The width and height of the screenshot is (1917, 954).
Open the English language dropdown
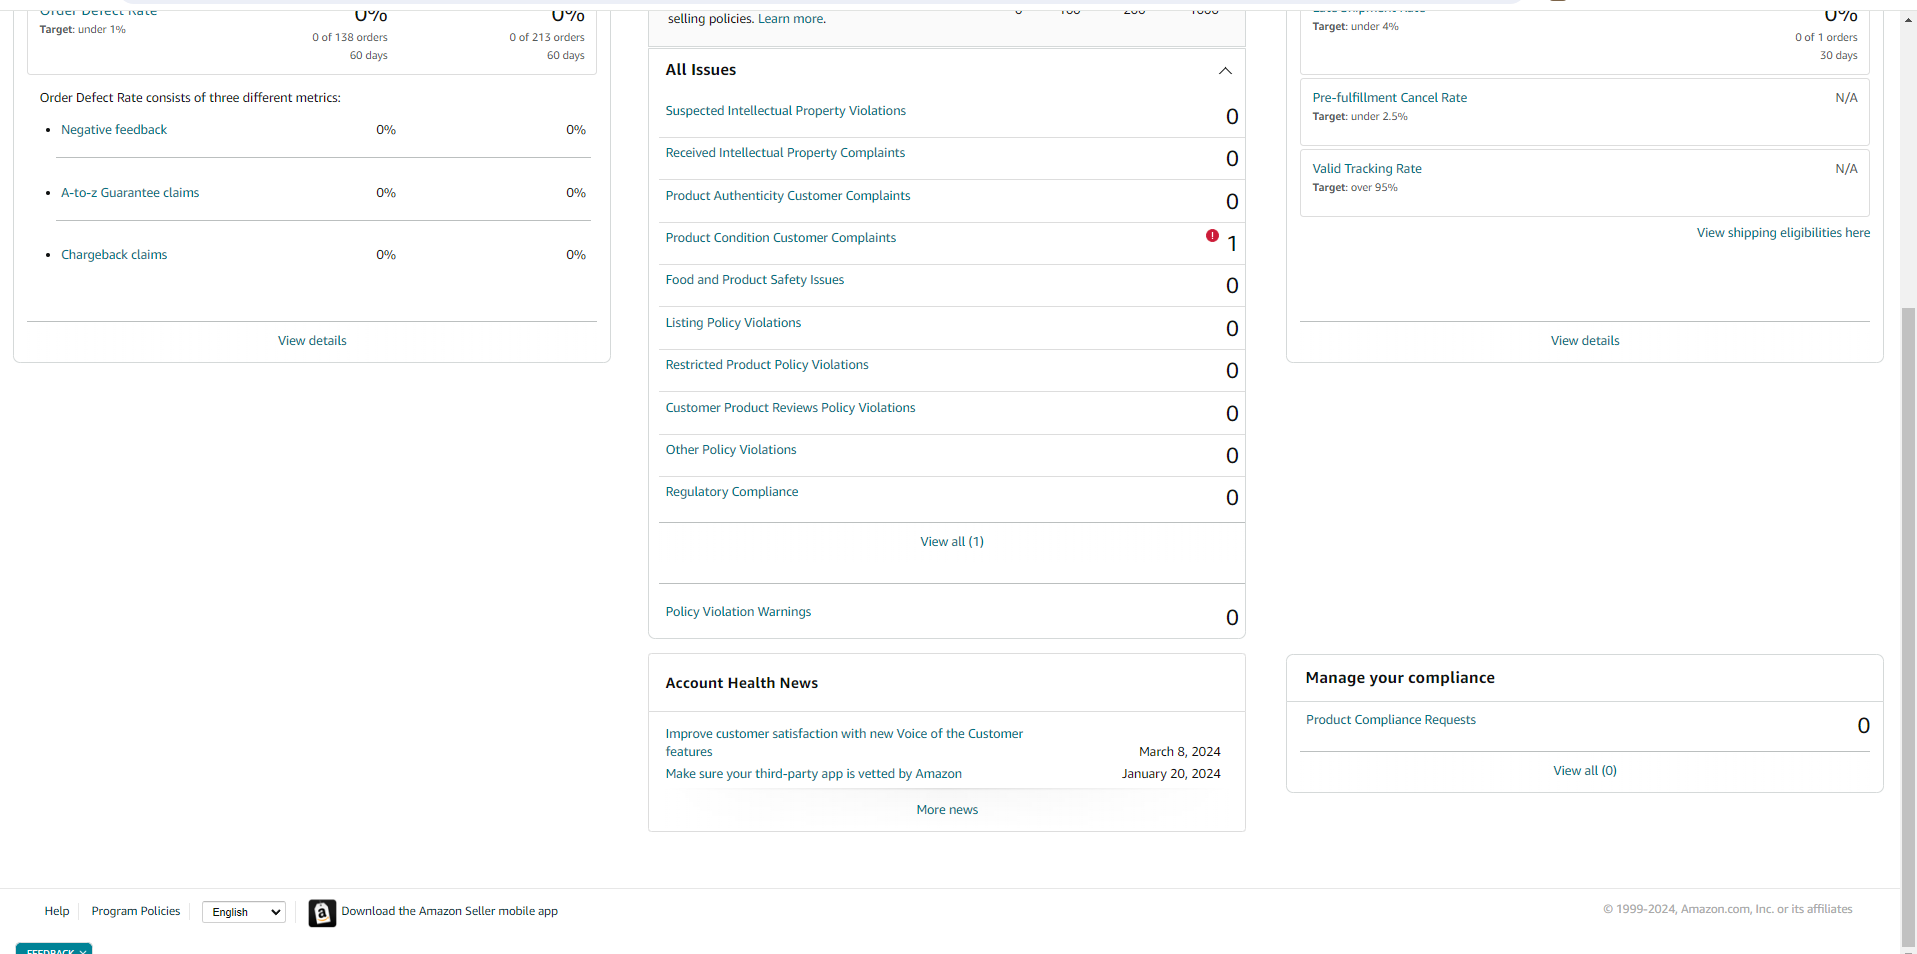[244, 912]
